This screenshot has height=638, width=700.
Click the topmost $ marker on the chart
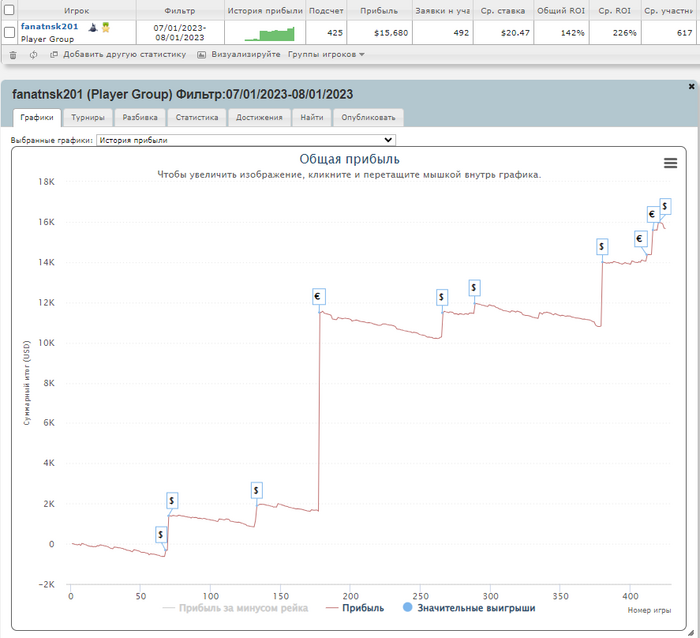point(665,206)
